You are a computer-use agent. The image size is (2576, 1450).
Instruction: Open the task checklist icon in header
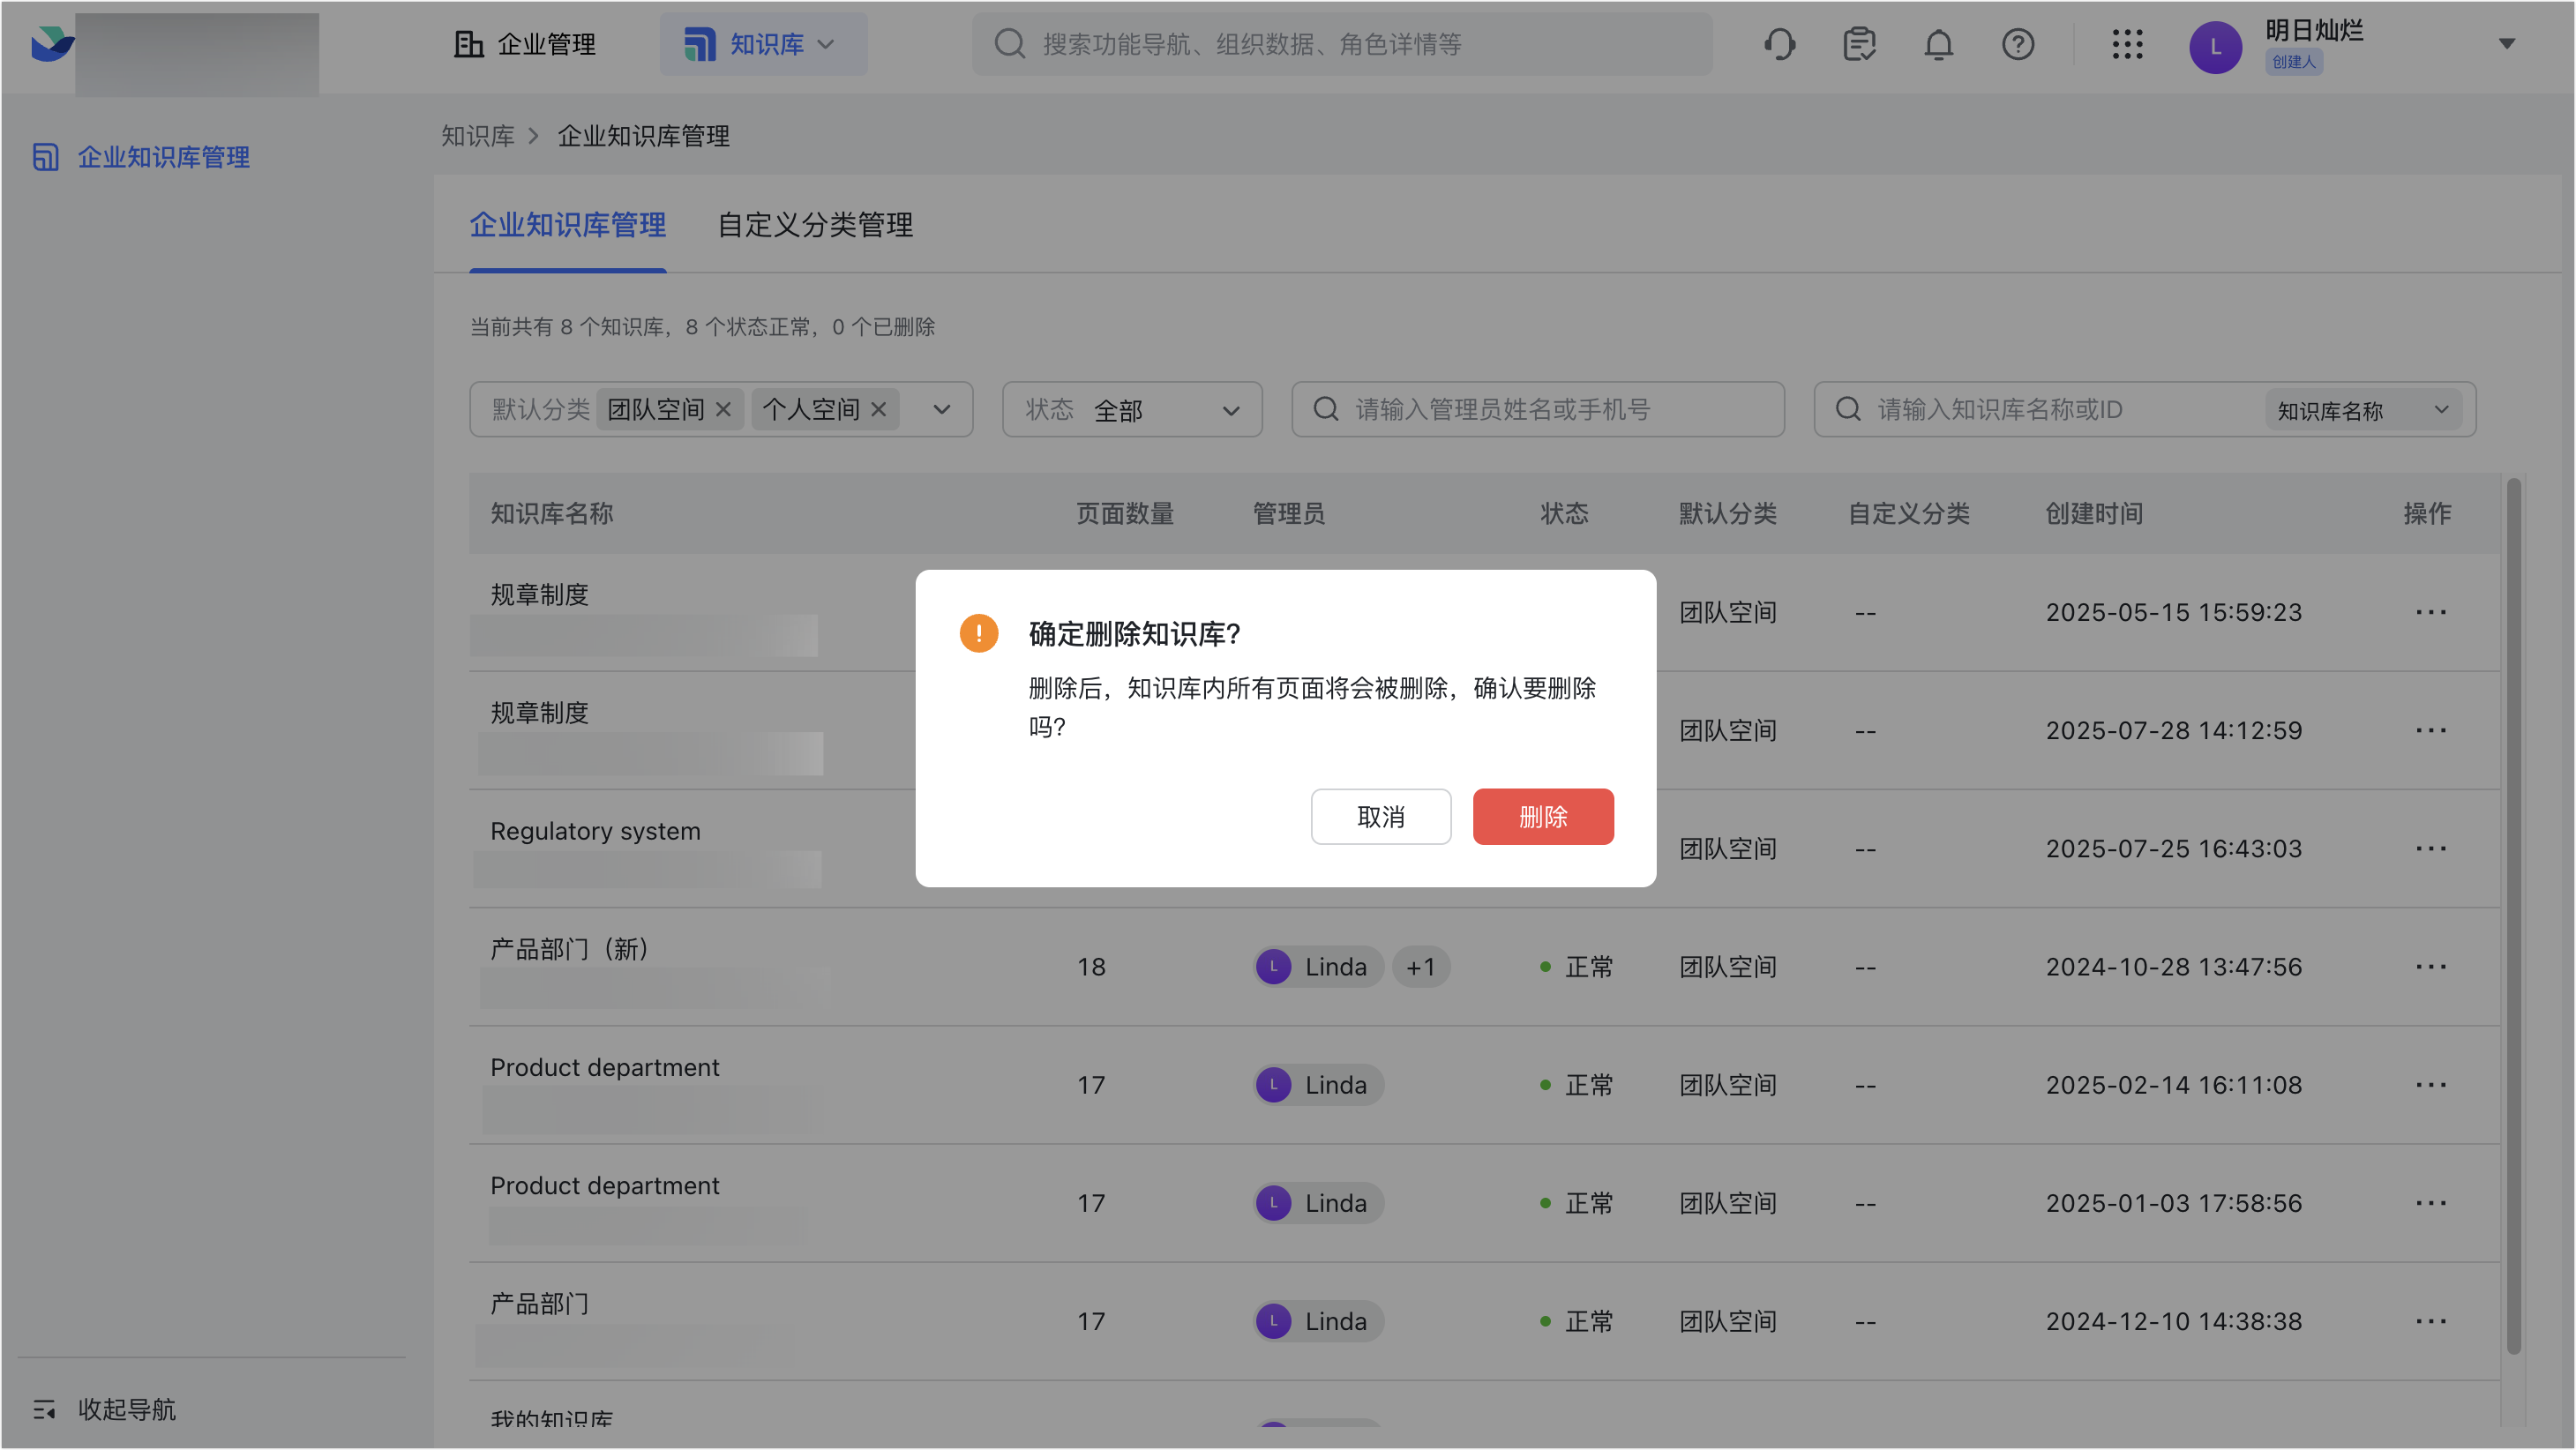pos(1859,44)
